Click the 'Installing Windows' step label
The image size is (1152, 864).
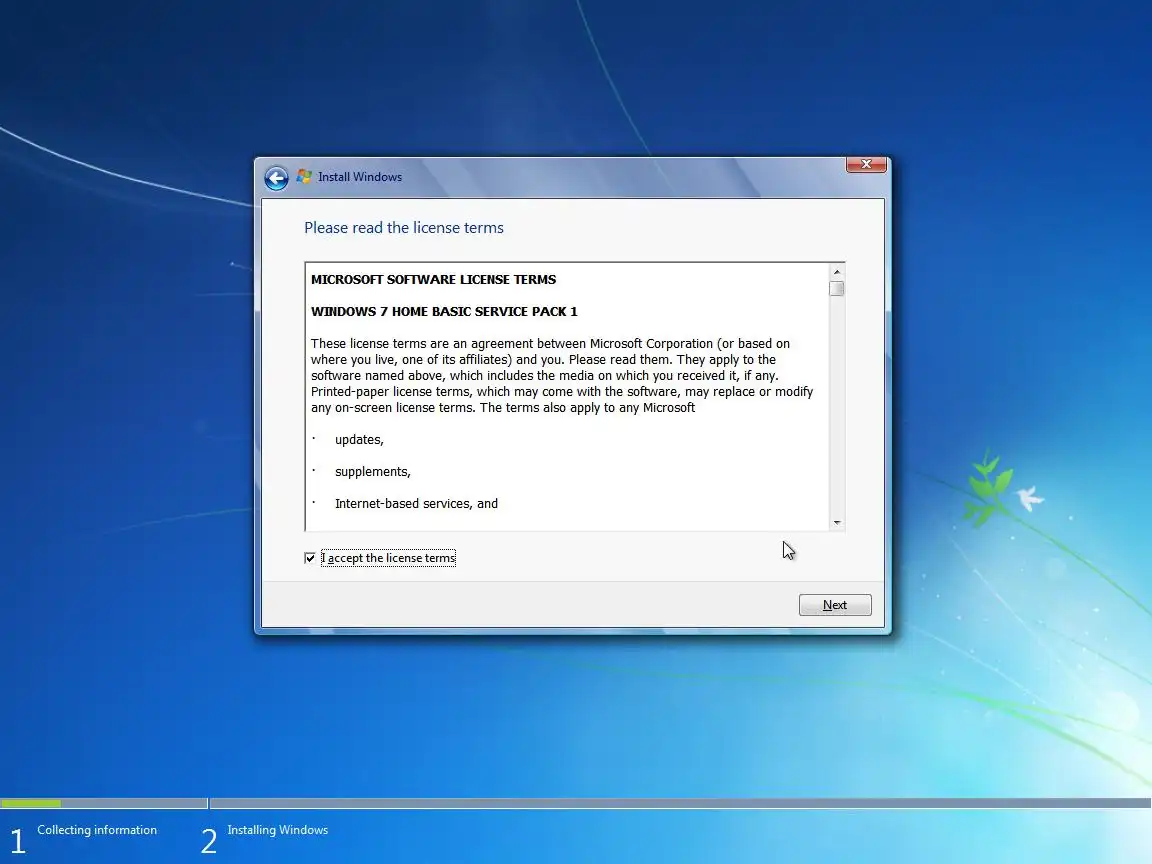278,829
